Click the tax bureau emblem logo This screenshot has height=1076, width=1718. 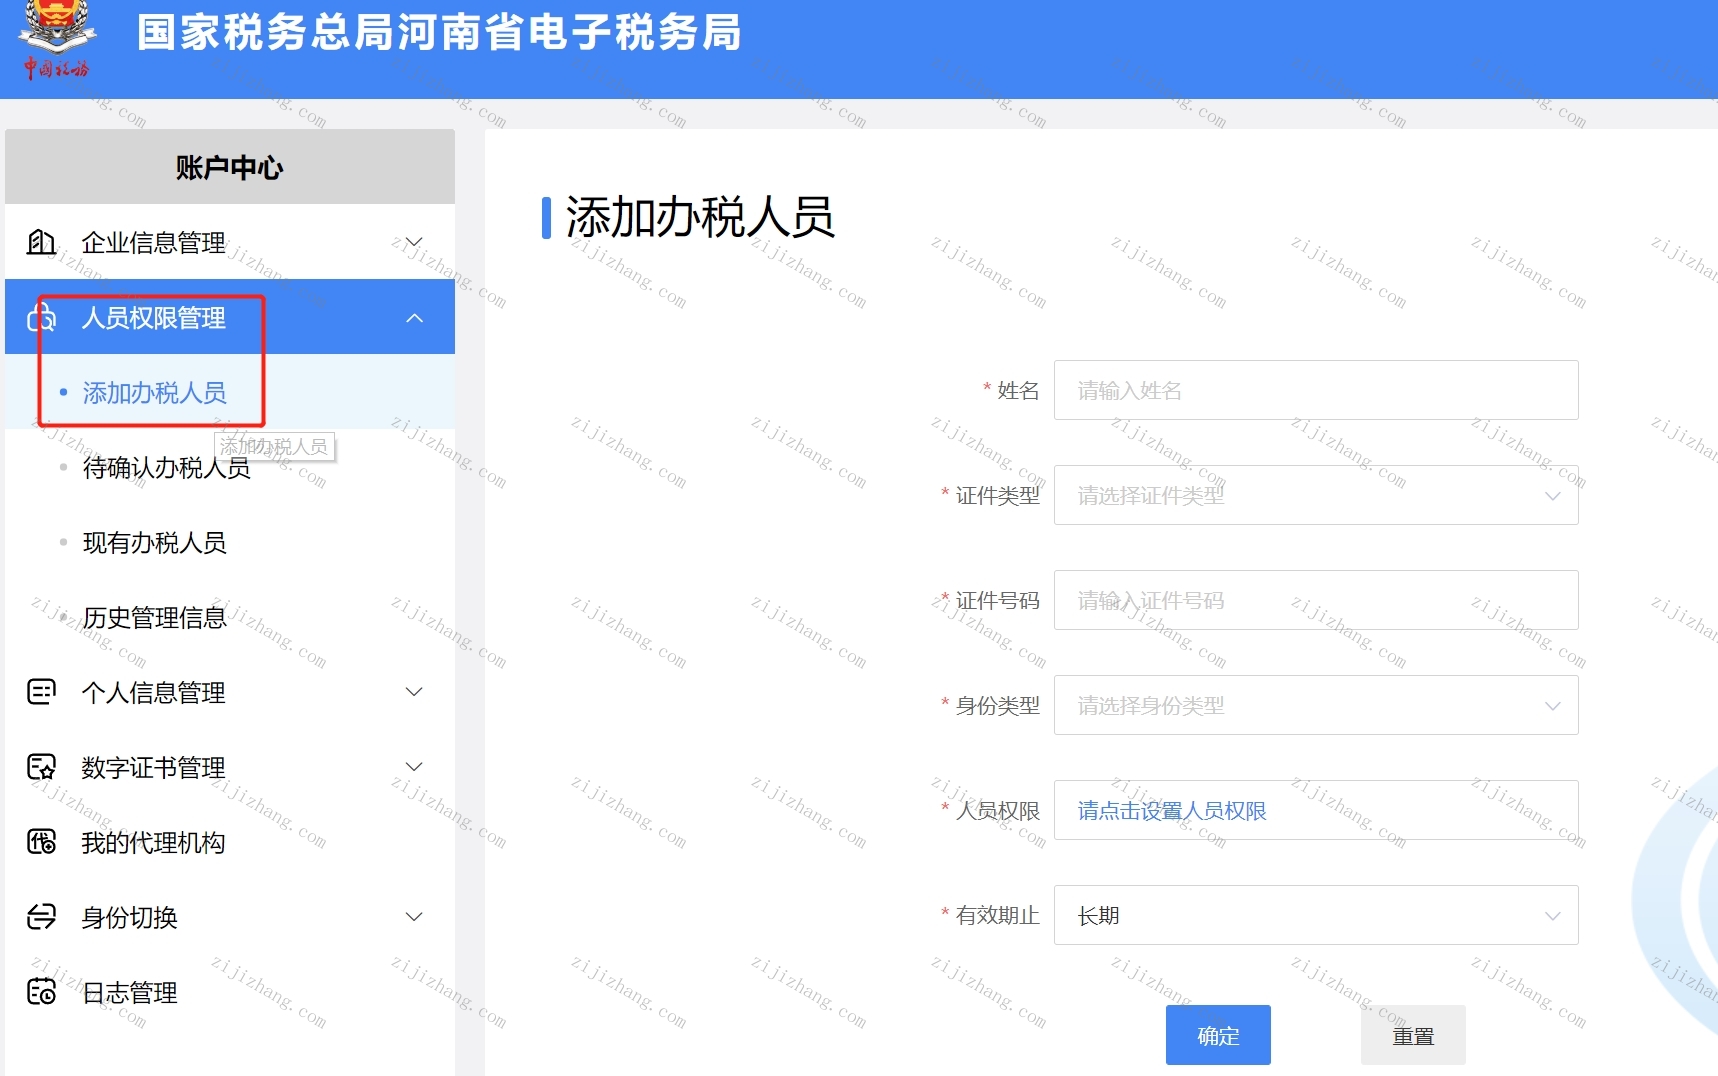point(57,40)
